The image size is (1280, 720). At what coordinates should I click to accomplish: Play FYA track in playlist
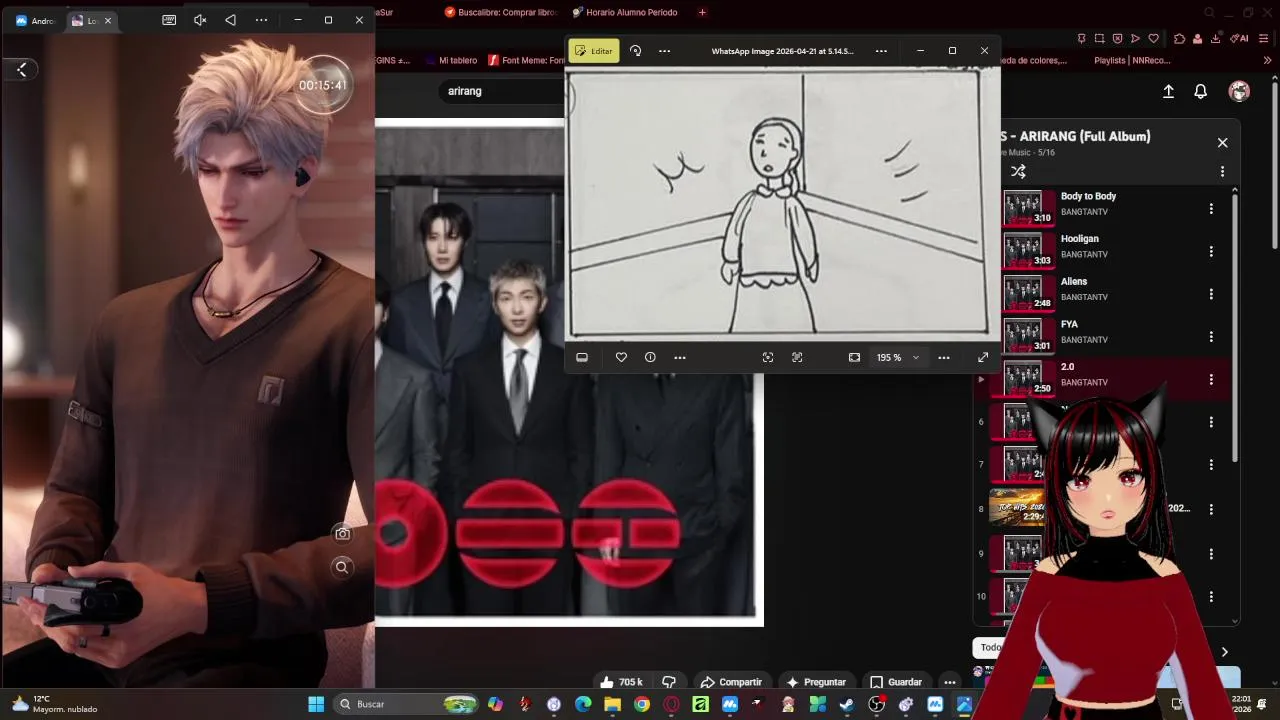click(x=1100, y=337)
